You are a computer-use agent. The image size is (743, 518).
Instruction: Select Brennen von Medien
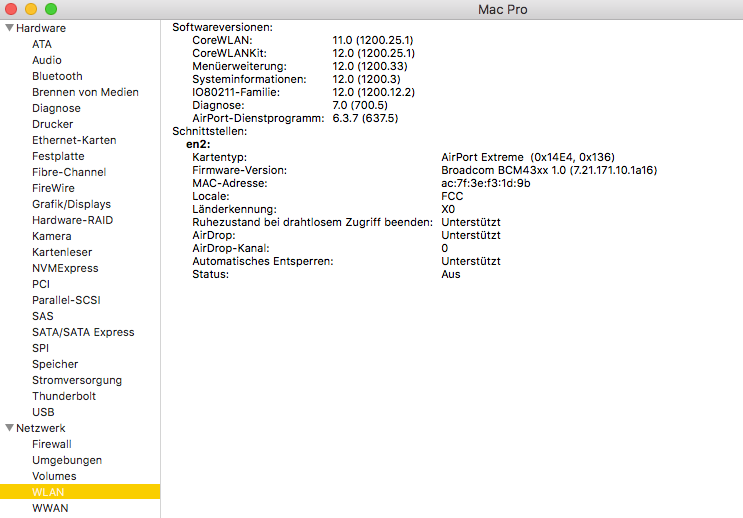85,92
